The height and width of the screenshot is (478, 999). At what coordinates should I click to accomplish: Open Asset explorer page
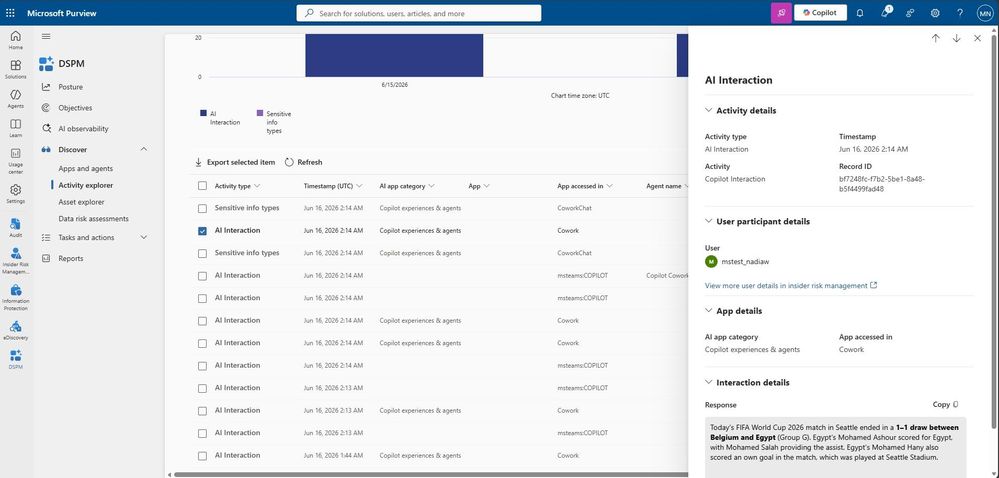coord(81,202)
